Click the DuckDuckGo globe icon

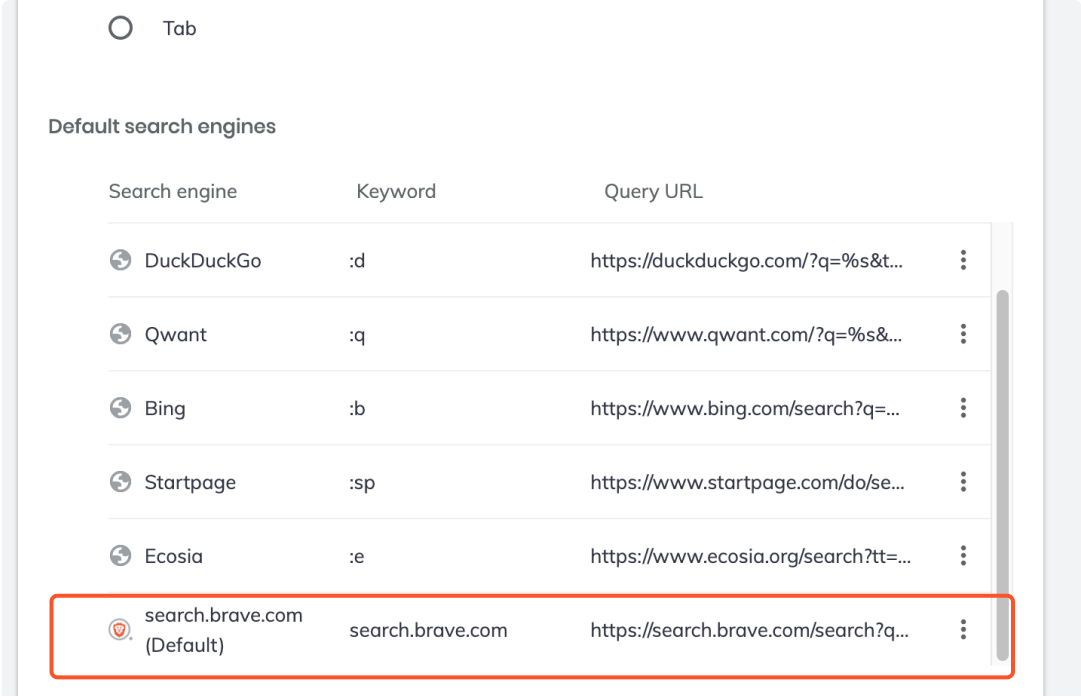point(121,260)
